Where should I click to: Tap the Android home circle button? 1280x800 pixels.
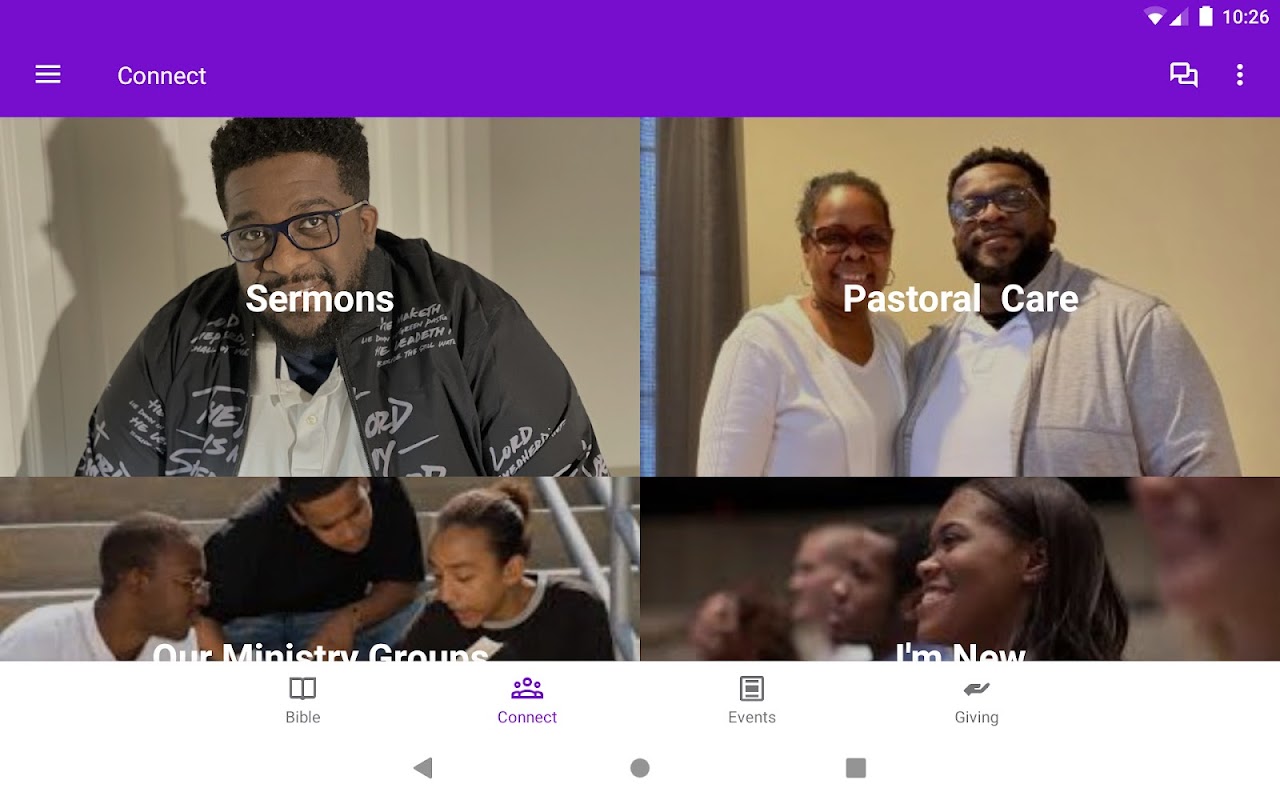tap(640, 768)
